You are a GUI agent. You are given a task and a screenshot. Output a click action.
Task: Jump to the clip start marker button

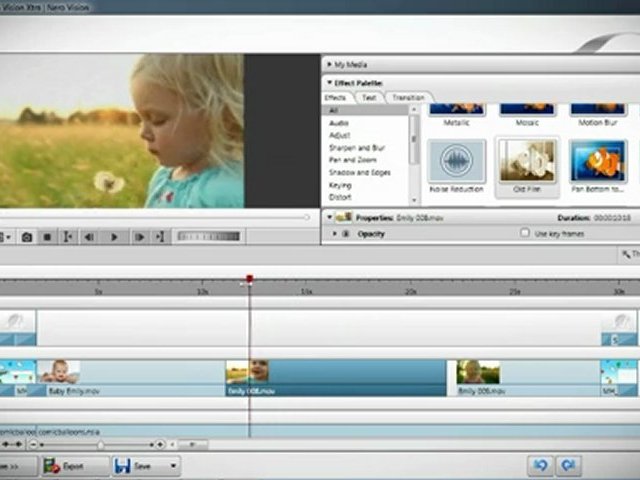(68, 237)
